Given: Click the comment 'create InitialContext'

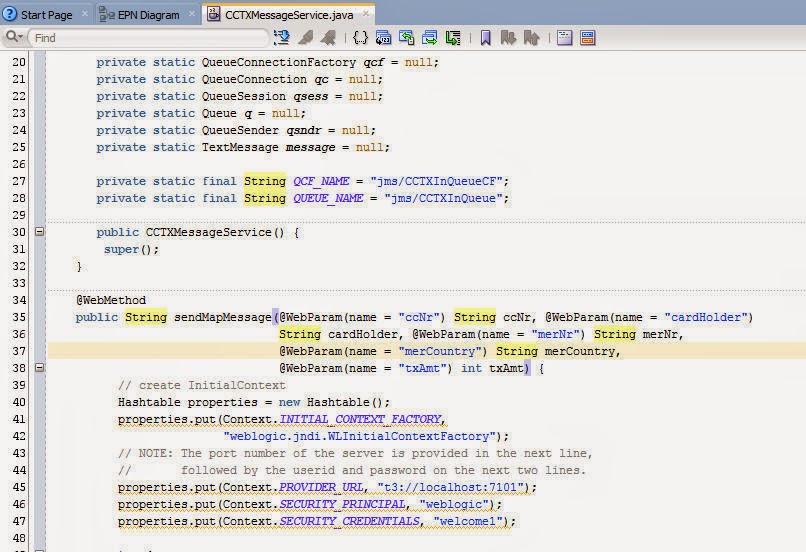Looking at the screenshot, I should coord(212,385).
